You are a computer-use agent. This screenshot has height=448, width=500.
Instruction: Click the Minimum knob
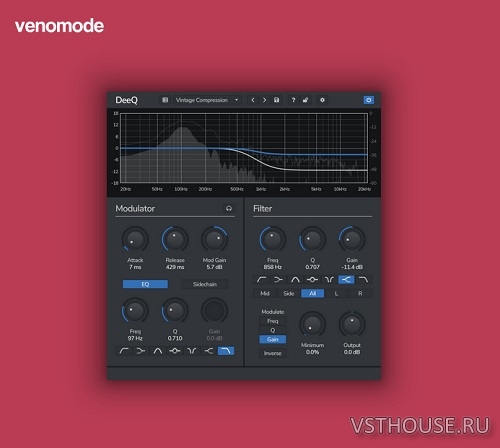[312, 324]
